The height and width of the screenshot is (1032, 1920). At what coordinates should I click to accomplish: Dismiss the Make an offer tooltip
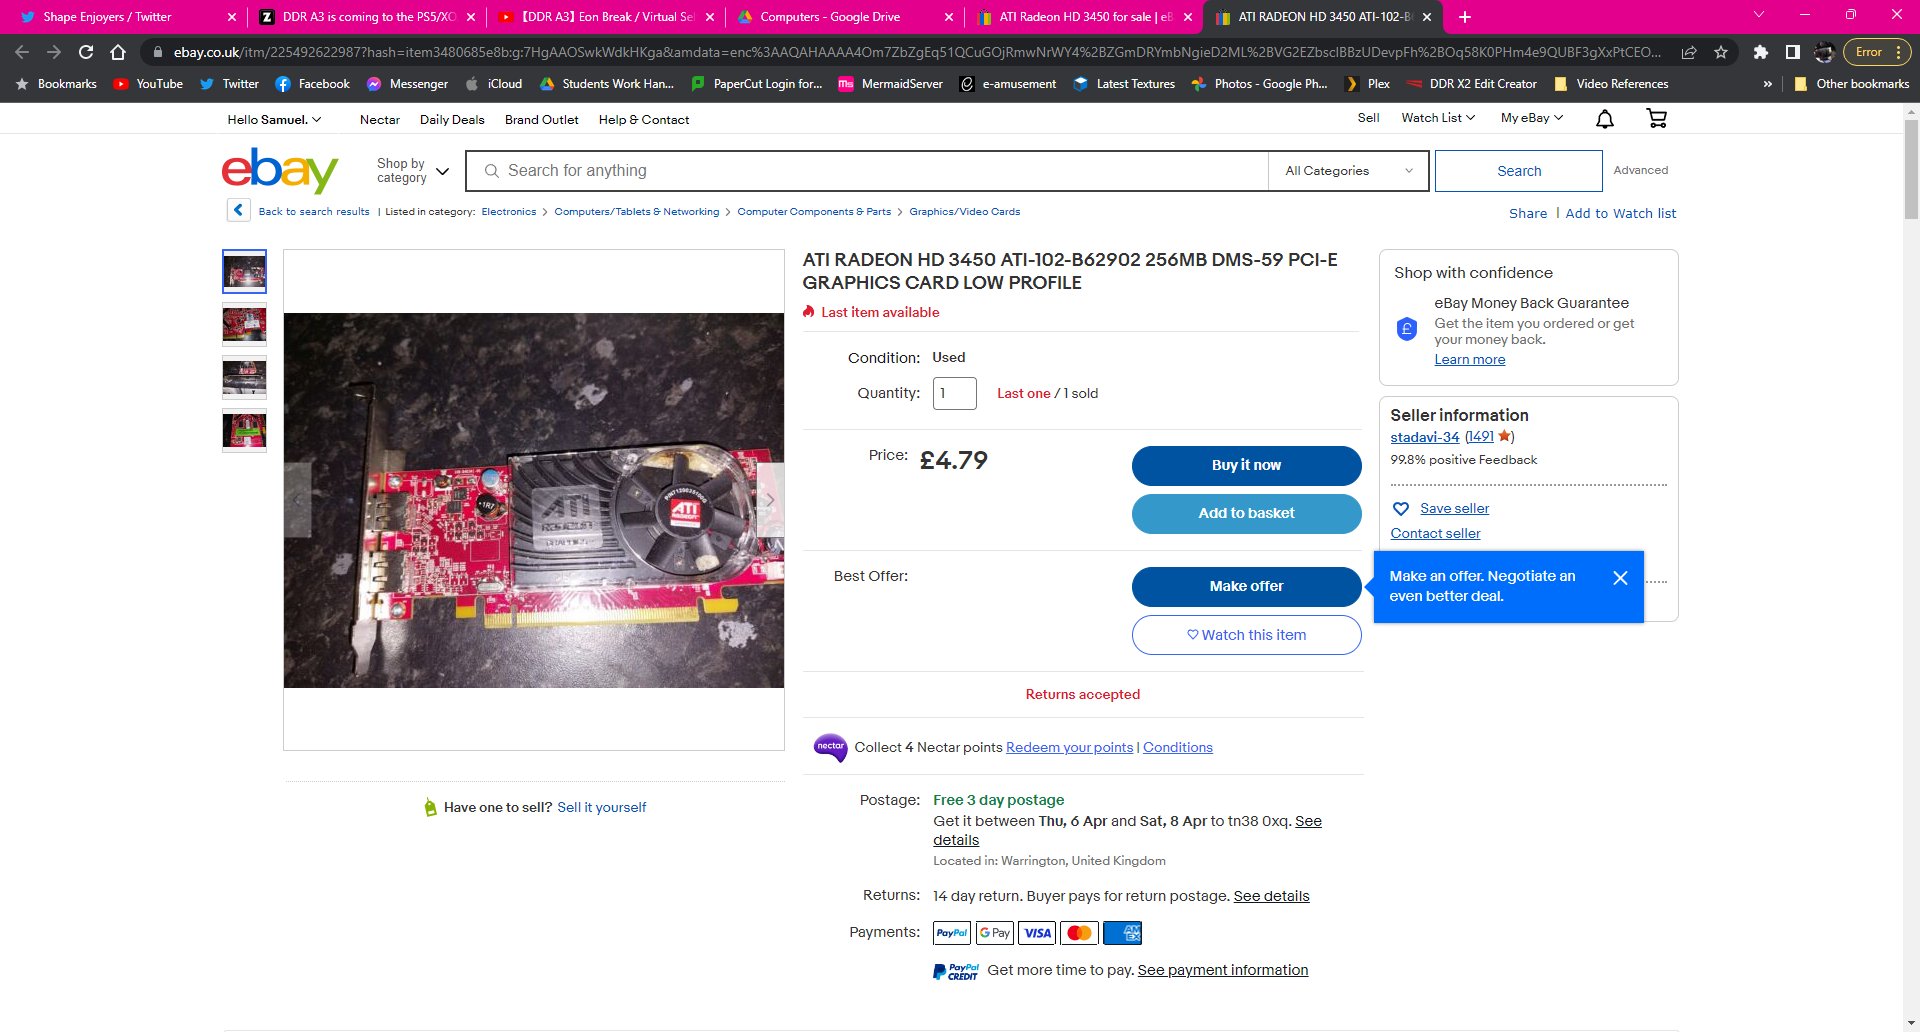[1620, 578]
